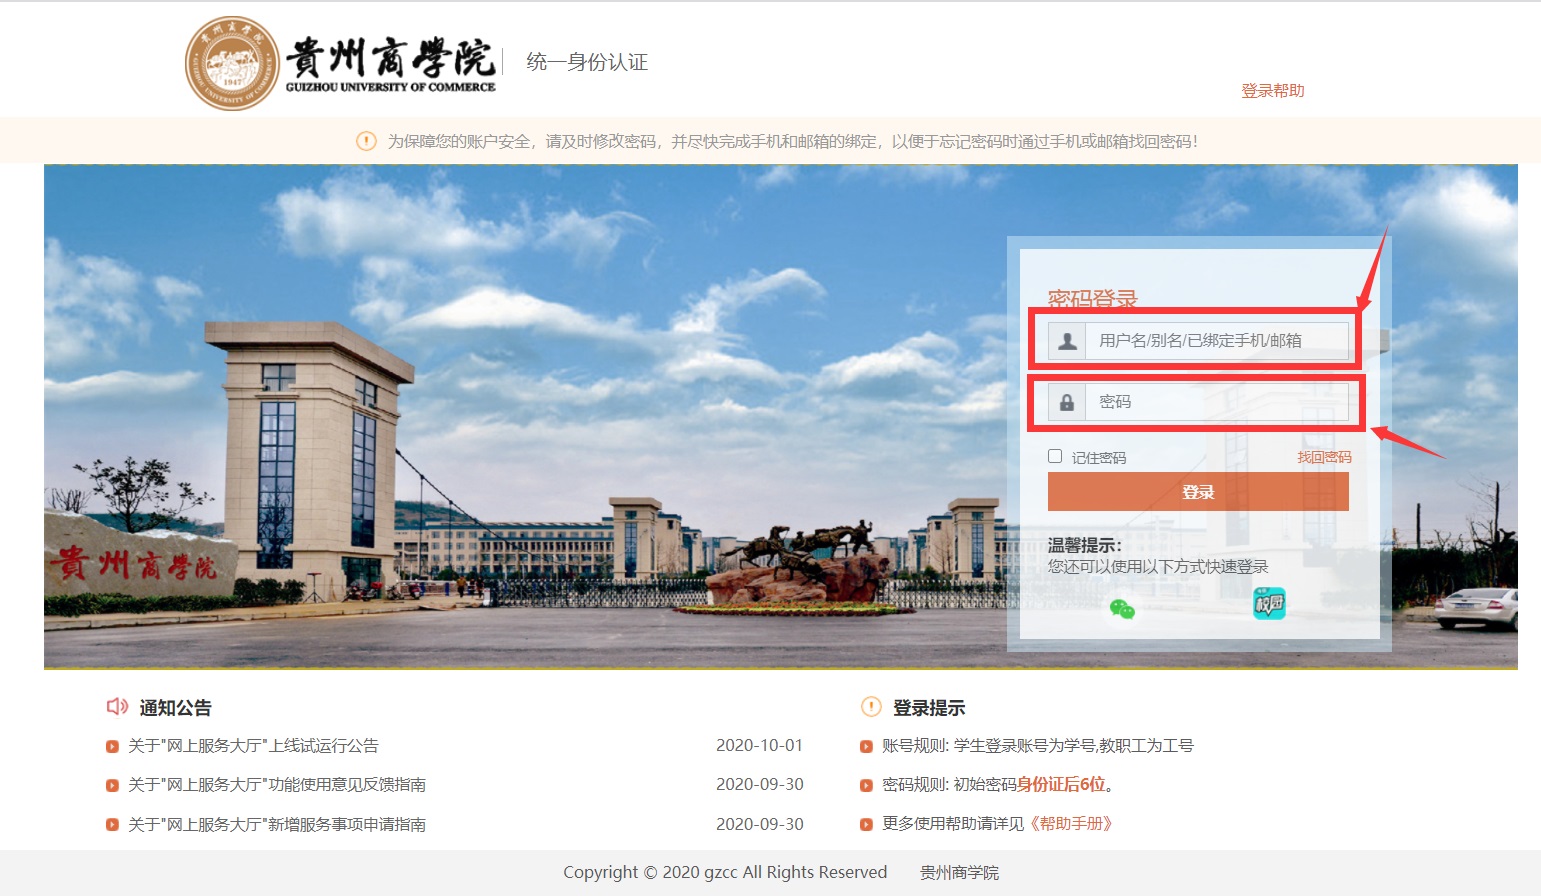
Task: Focus the username input field
Action: pyautogui.click(x=1216, y=341)
